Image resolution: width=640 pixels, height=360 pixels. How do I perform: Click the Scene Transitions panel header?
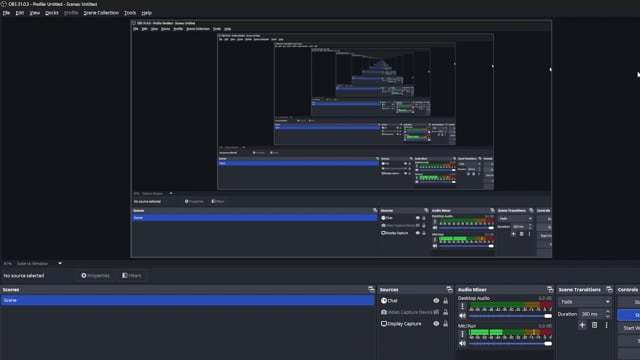(x=585, y=289)
